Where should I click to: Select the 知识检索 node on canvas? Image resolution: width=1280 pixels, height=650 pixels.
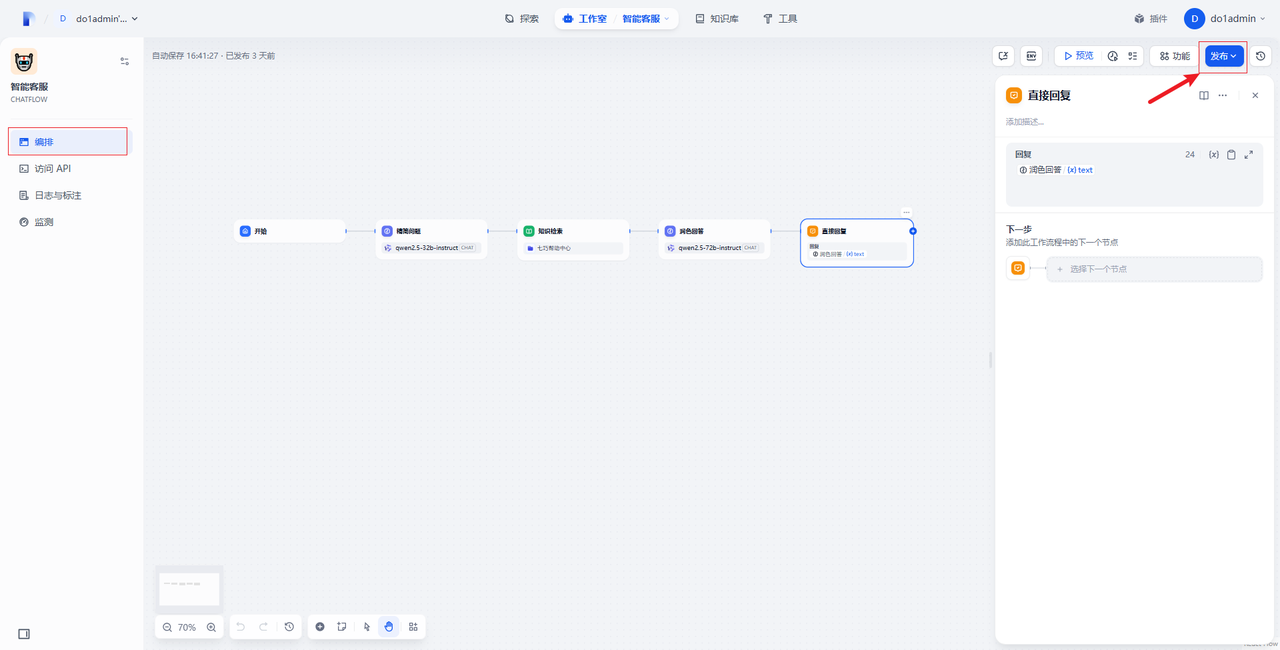573,231
